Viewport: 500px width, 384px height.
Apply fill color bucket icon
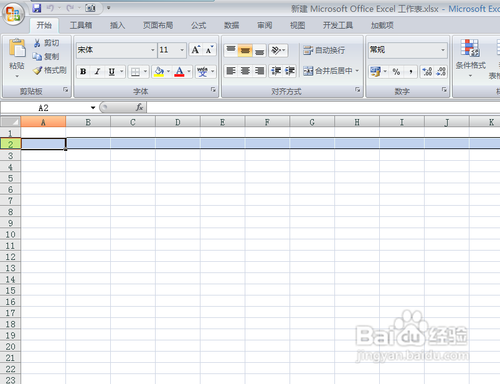pos(159,71)
